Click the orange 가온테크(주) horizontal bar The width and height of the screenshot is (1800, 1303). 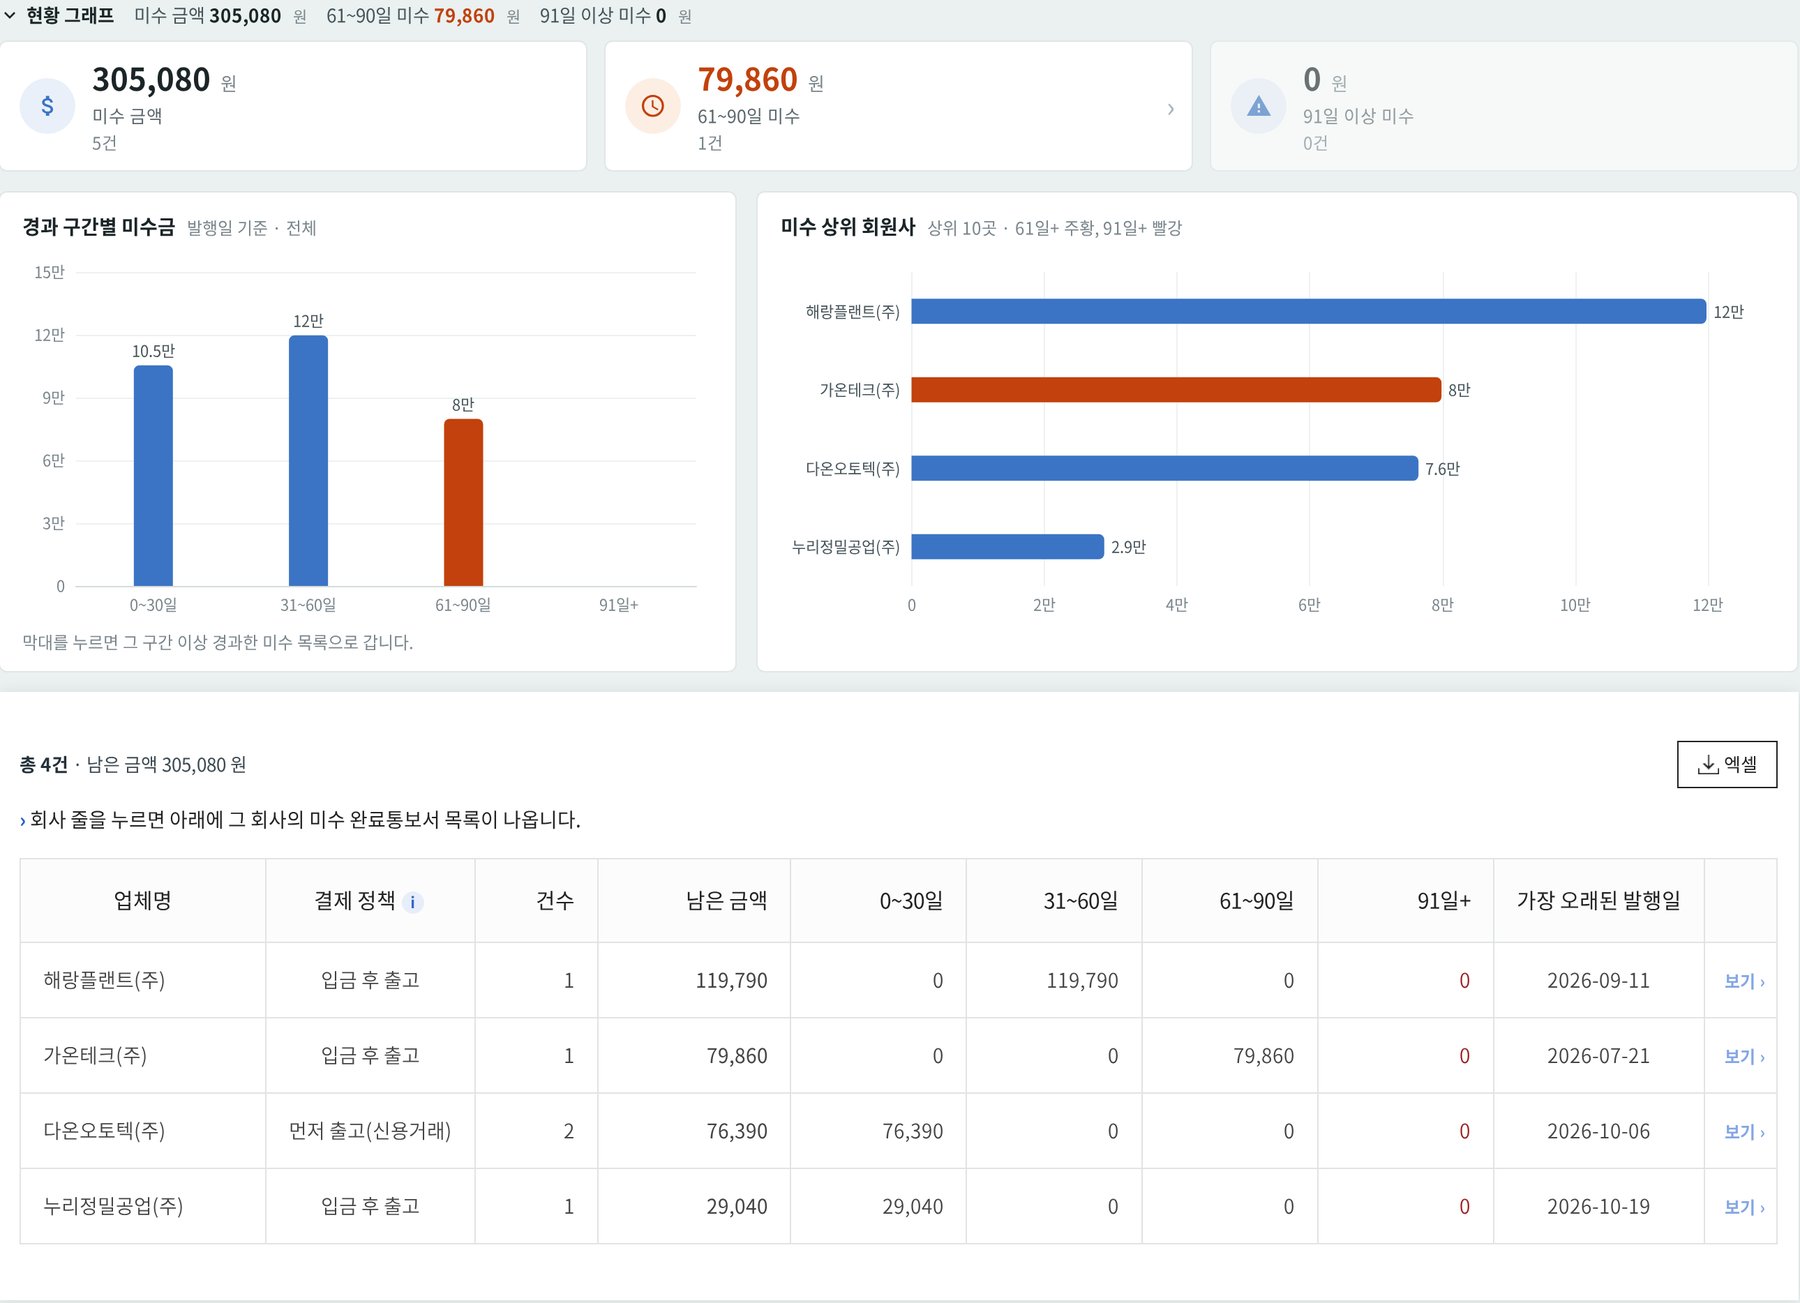(x=1176, y=389)
